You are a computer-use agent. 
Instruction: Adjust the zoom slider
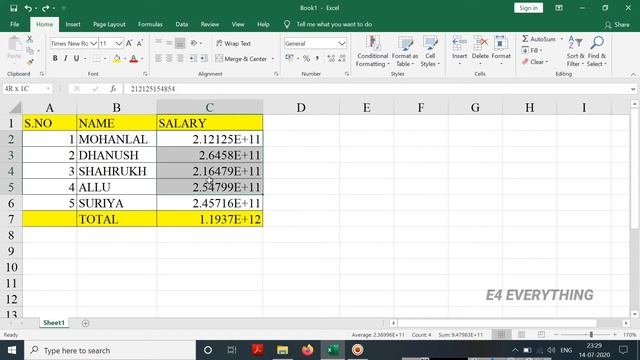[x=591, y=335]
